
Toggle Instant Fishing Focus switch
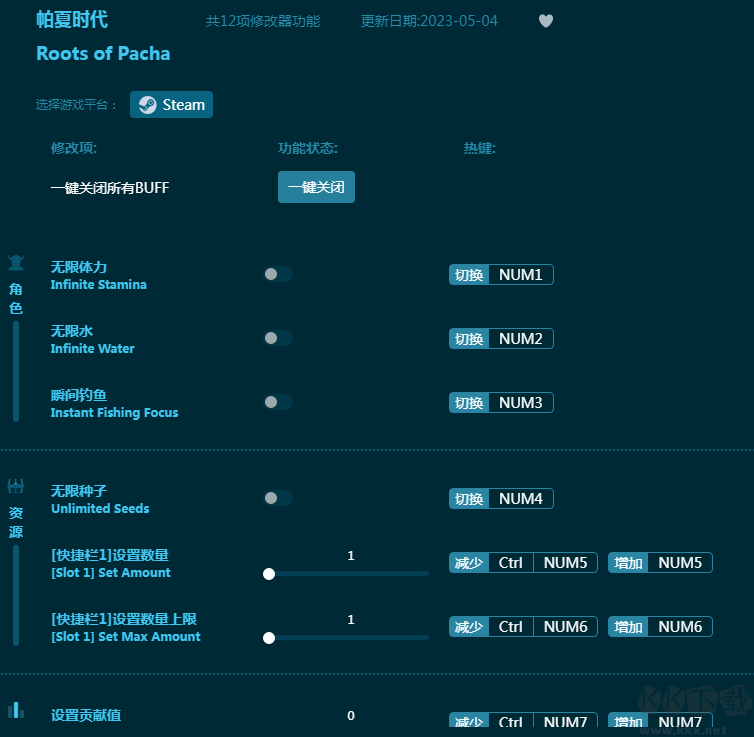click(x=278, y=402)
